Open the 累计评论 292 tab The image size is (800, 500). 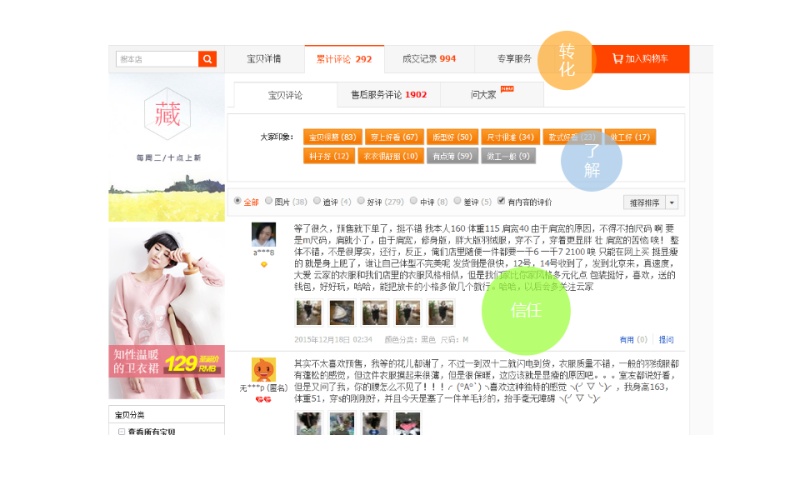pos(344,59)
